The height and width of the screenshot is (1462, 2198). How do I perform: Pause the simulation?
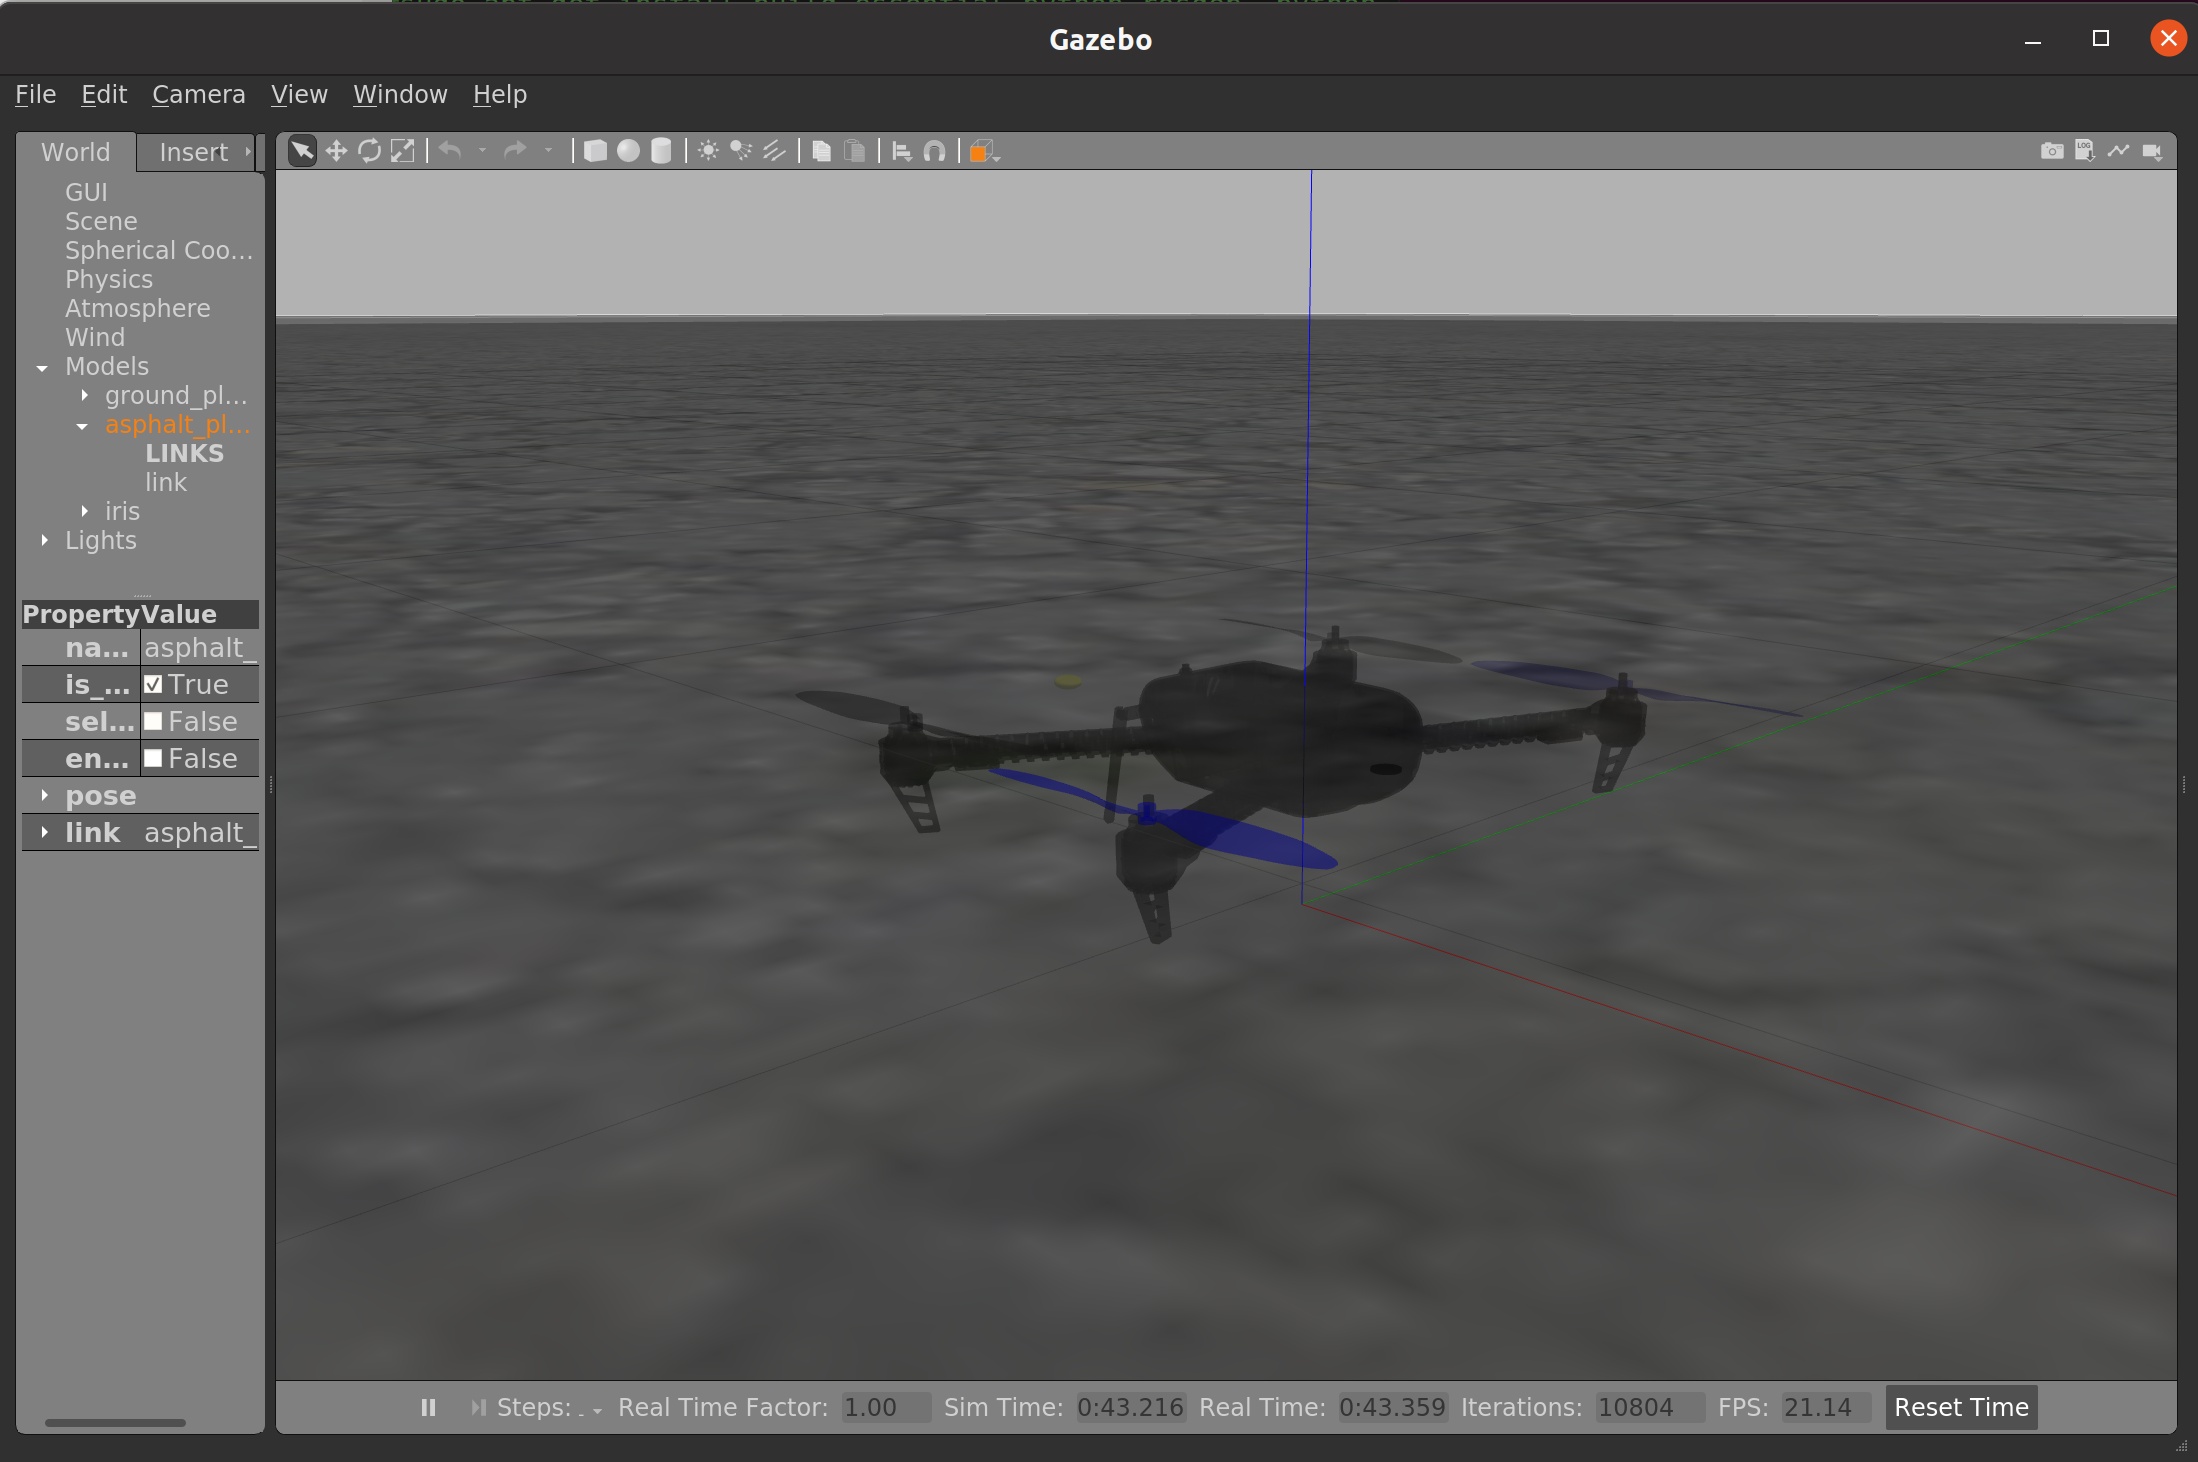pyautogui.click(x=428, y=1407)
